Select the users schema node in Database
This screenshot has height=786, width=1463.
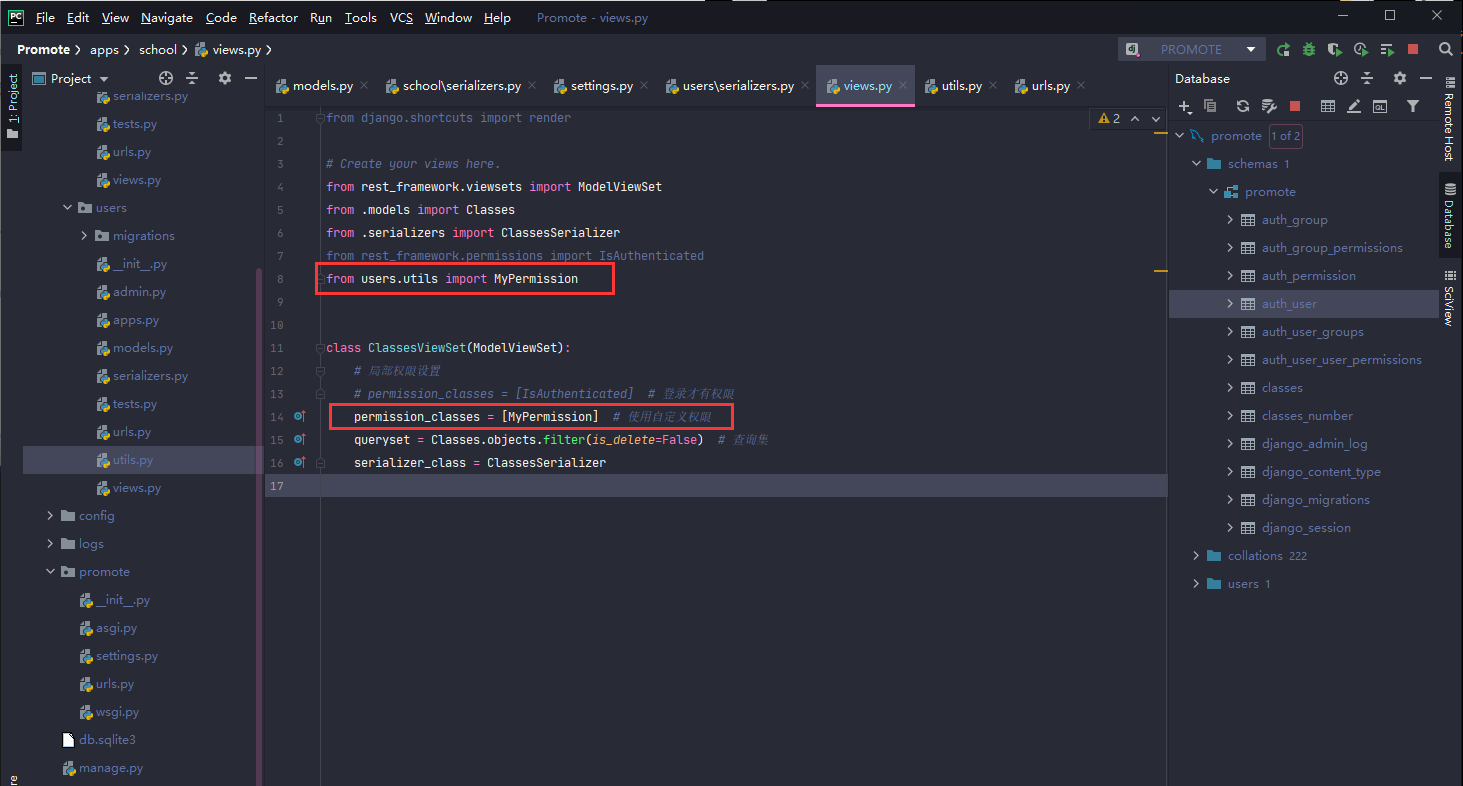pos(1243,584)
